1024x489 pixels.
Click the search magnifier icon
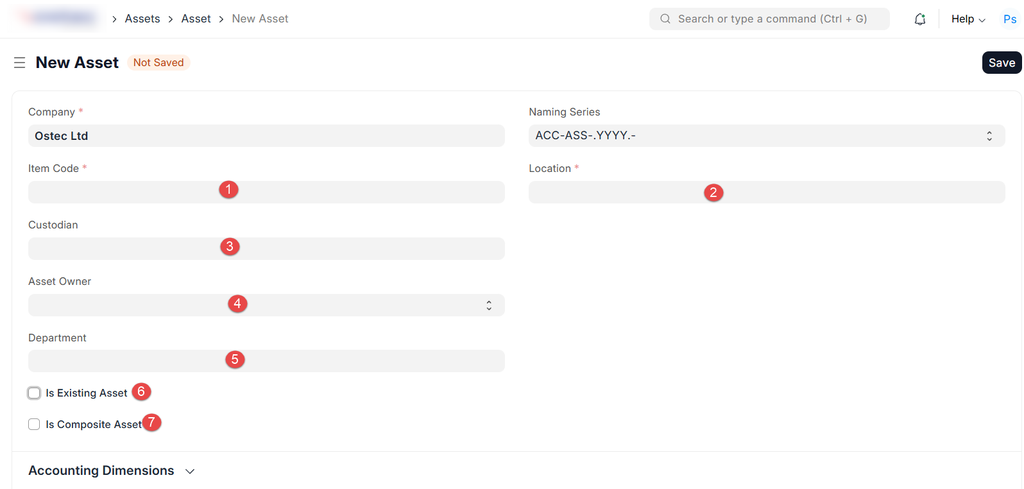pos(665,19)
